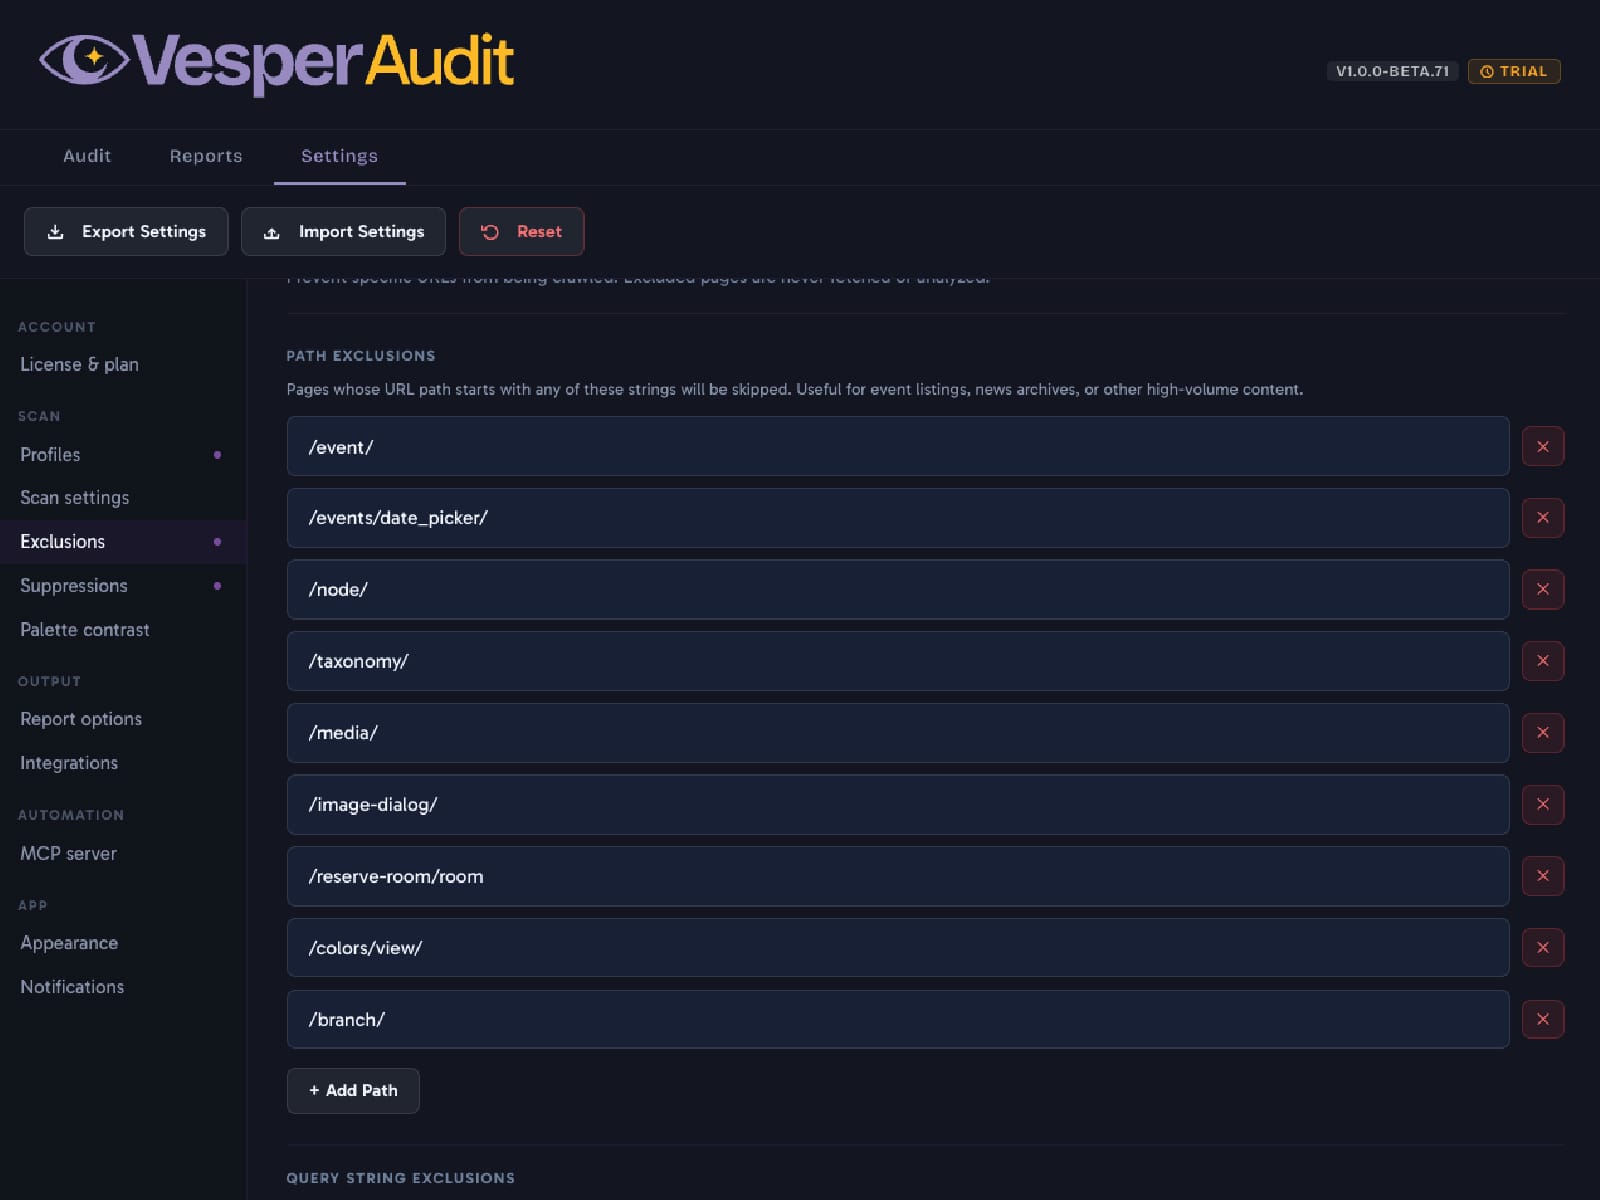Switch to the Reports tab
The width and height of the screenshot is (1600, 1200).
pos(206,156)
